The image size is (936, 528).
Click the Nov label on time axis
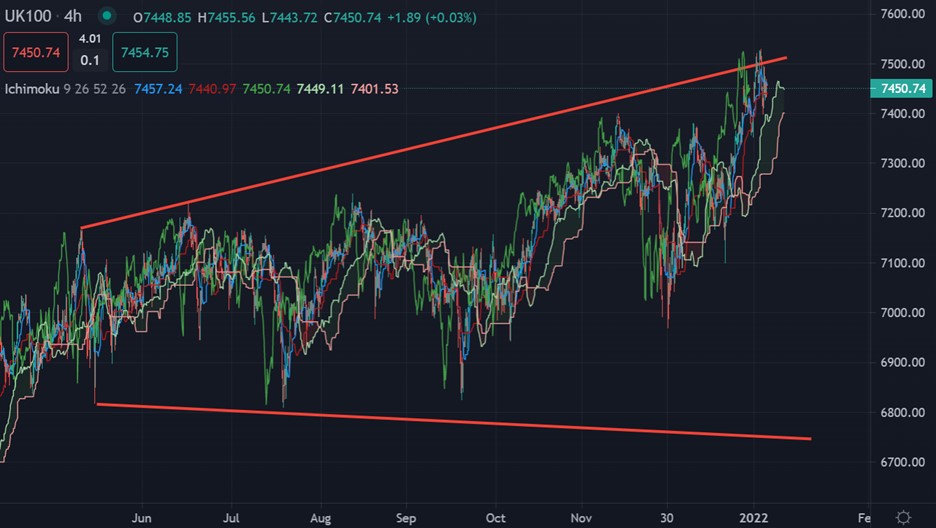coord(581,518)
